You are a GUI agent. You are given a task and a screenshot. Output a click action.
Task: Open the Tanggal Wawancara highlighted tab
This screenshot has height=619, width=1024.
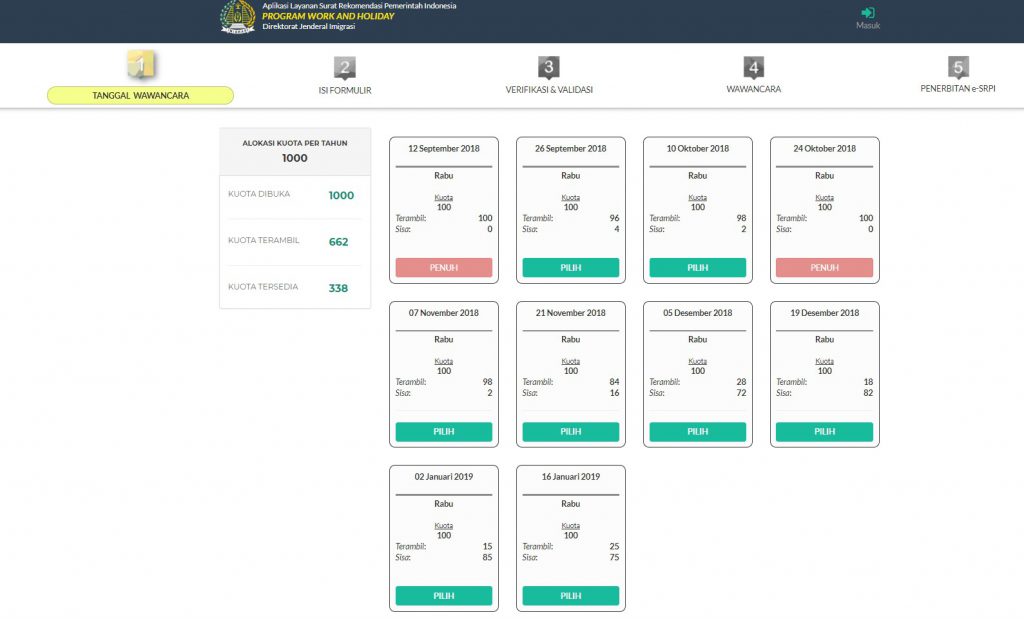pyautogui.click(x=140, y=95)
